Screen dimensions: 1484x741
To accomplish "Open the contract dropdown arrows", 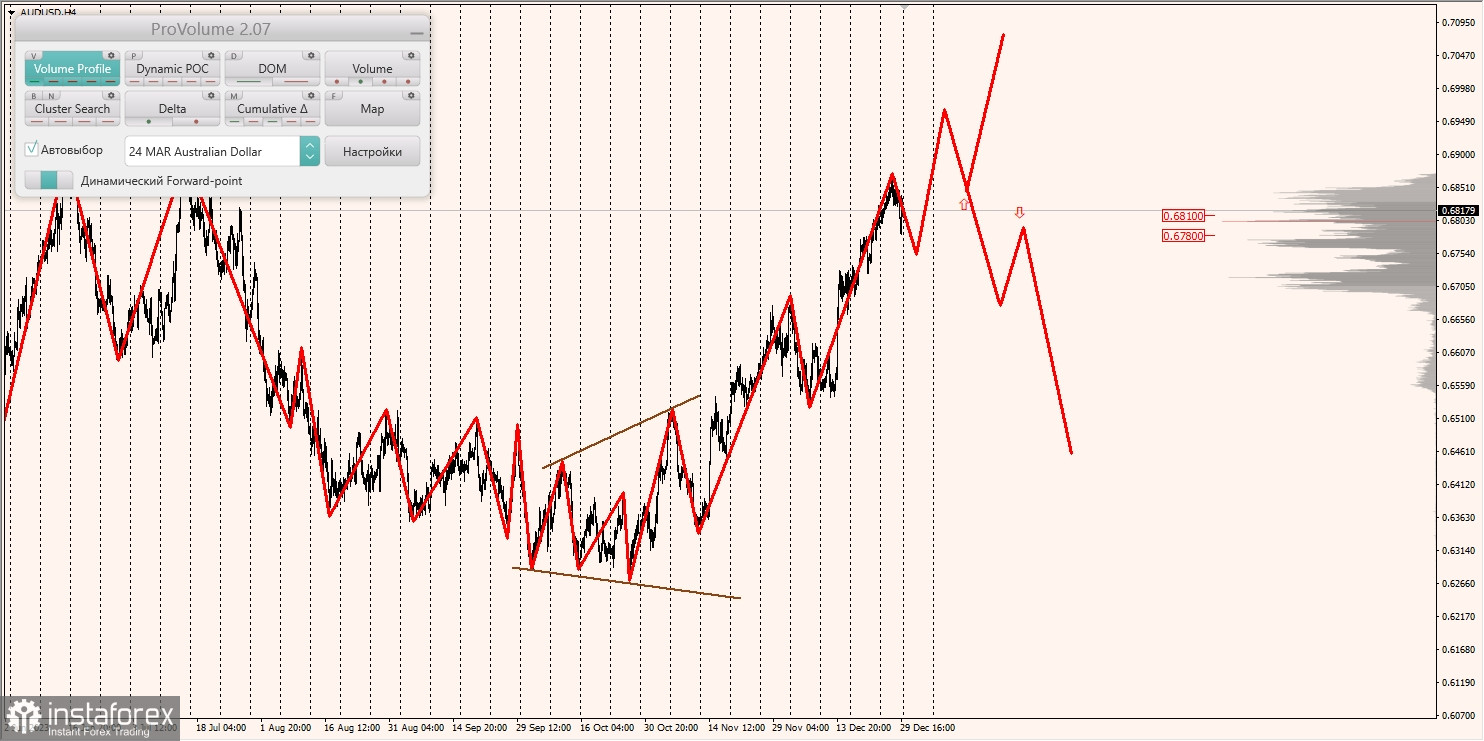I will pos(309,152).
